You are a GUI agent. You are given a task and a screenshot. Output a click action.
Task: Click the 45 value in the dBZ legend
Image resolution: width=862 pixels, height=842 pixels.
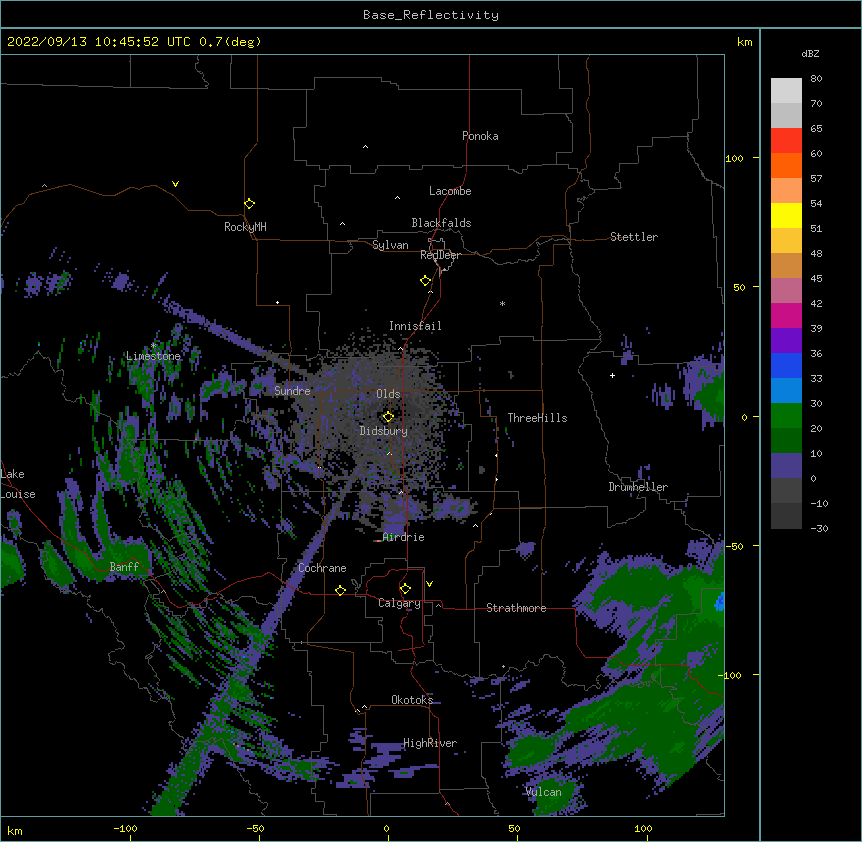tap(816, 279)
